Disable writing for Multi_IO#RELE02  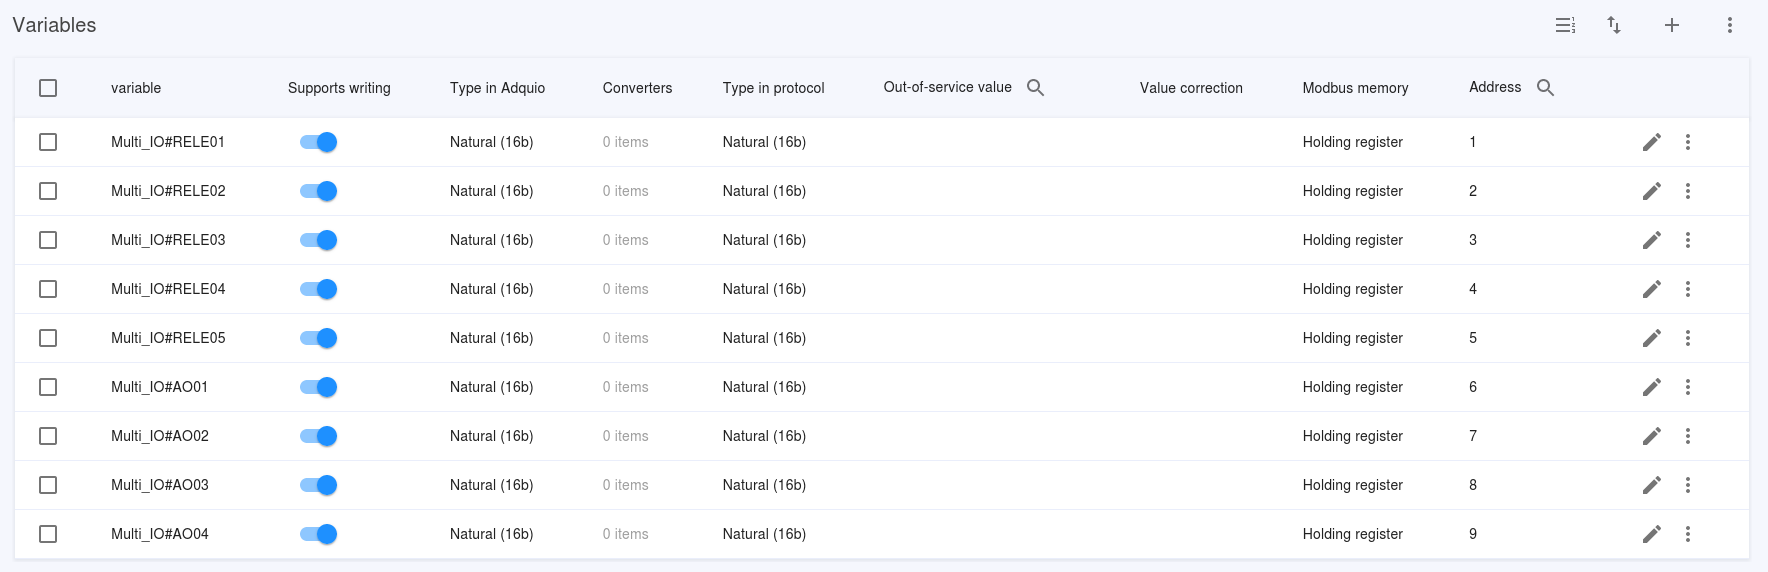(x=319, y=191)
